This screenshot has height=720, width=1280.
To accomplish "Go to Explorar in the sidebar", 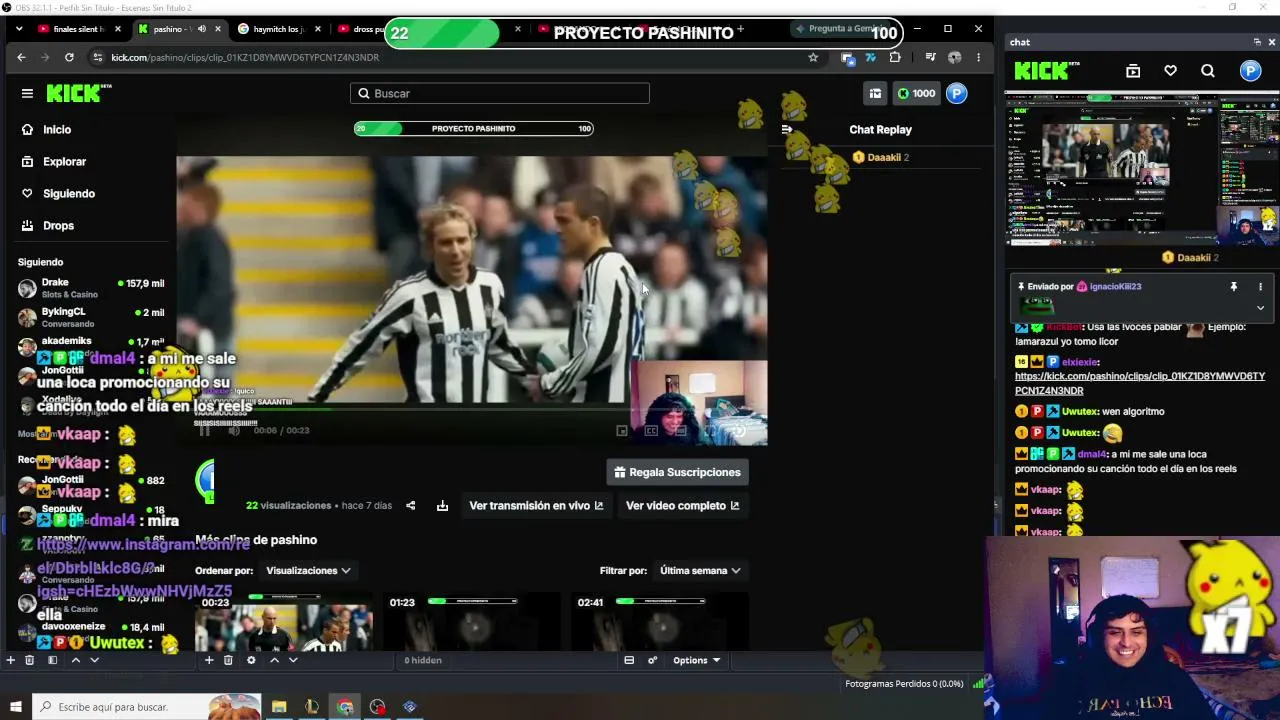I will 53,161.
